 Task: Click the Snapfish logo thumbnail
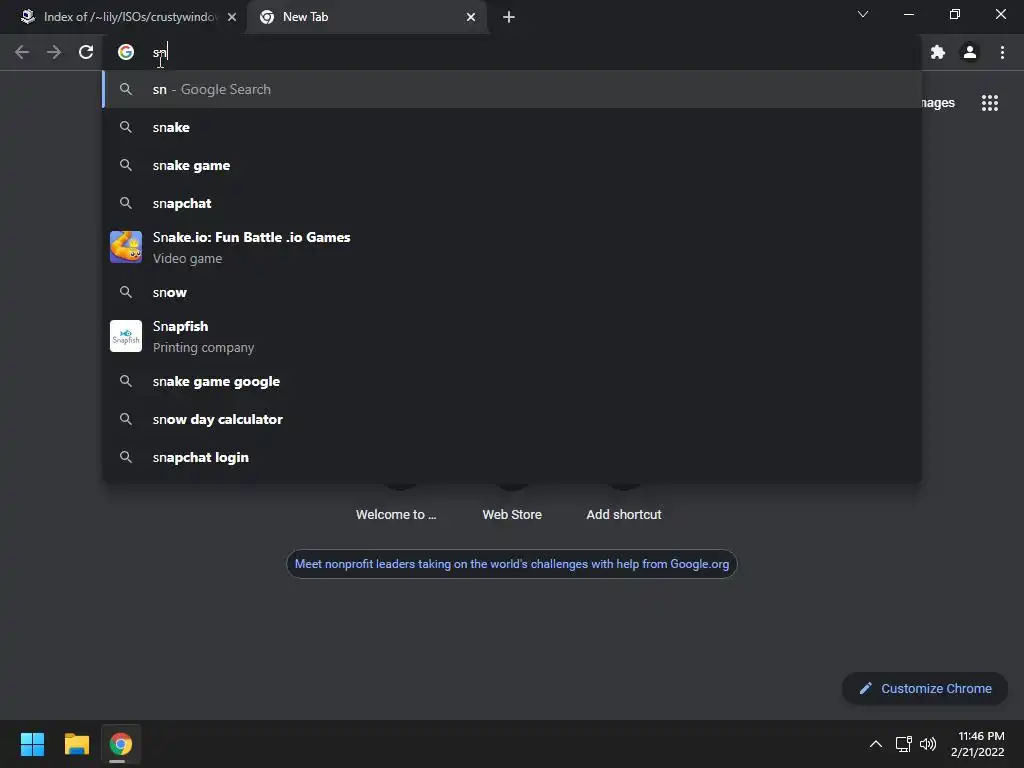[x=126, y=336]
